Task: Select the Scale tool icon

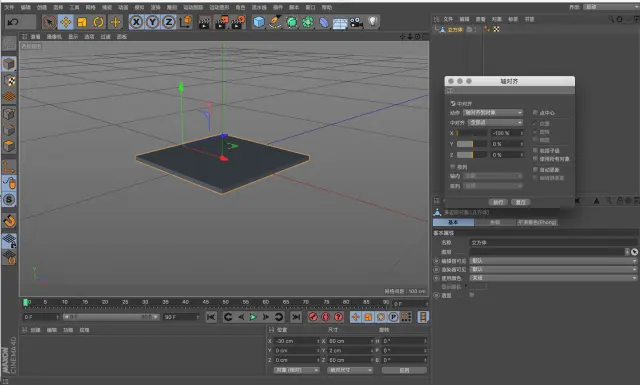Action: coord(82,22)
